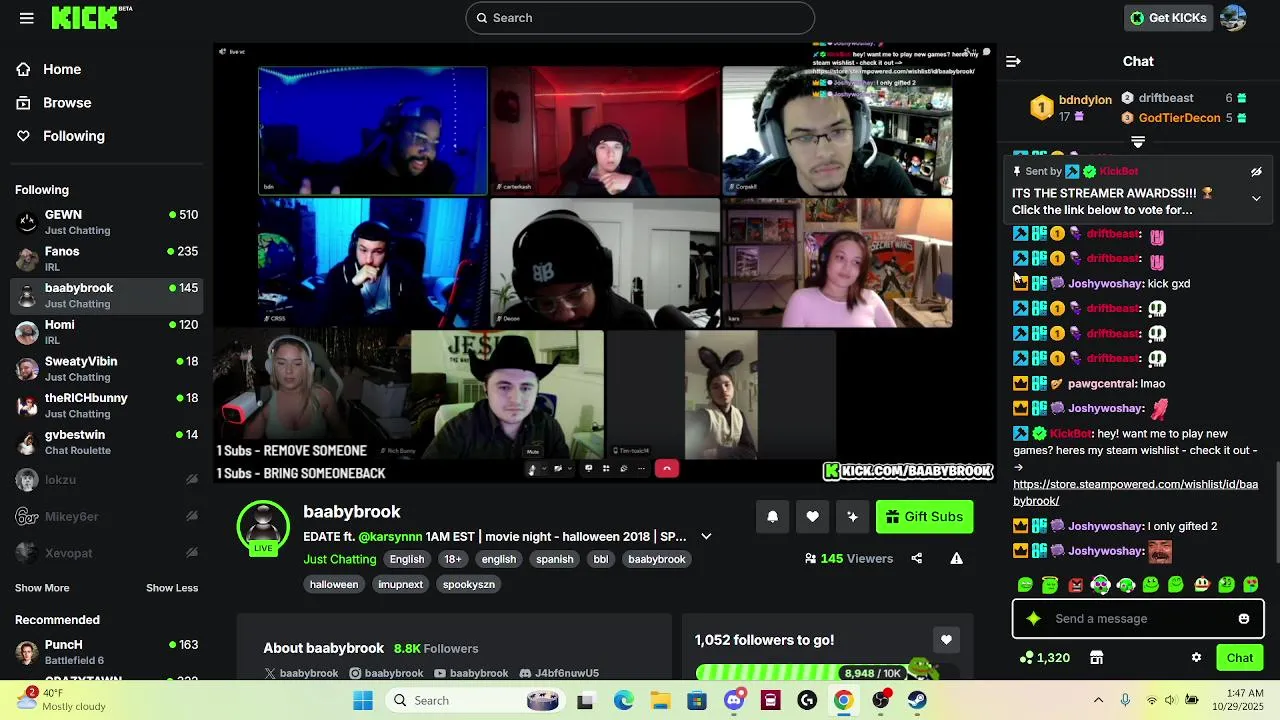This screenshot has width=1280, height=720.
Task: Expand the pinned message chevron
Action: 1256,198
